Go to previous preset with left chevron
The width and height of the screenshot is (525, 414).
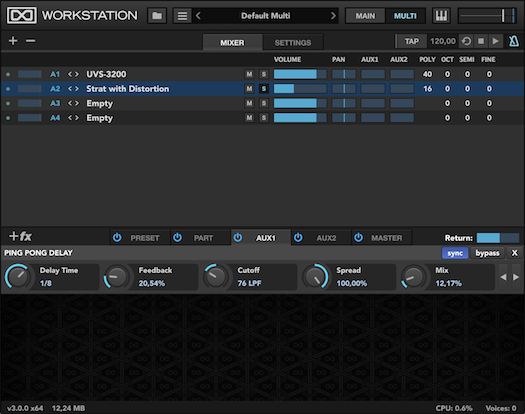pyautogui.click(x=198, y=16)
